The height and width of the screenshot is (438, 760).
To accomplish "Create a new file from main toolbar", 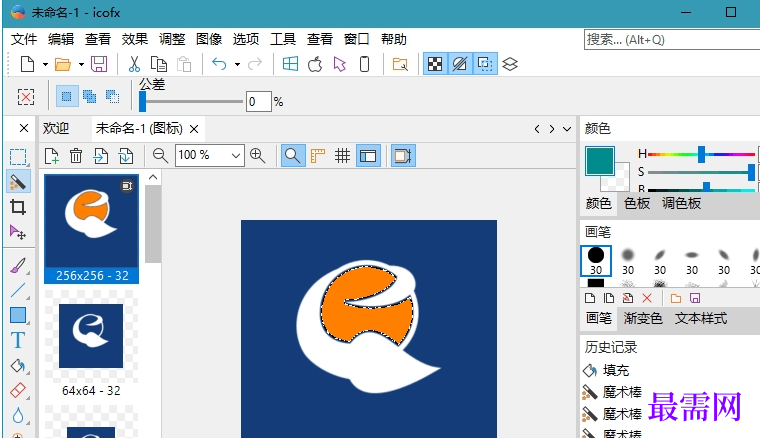I will click(28, 64).
